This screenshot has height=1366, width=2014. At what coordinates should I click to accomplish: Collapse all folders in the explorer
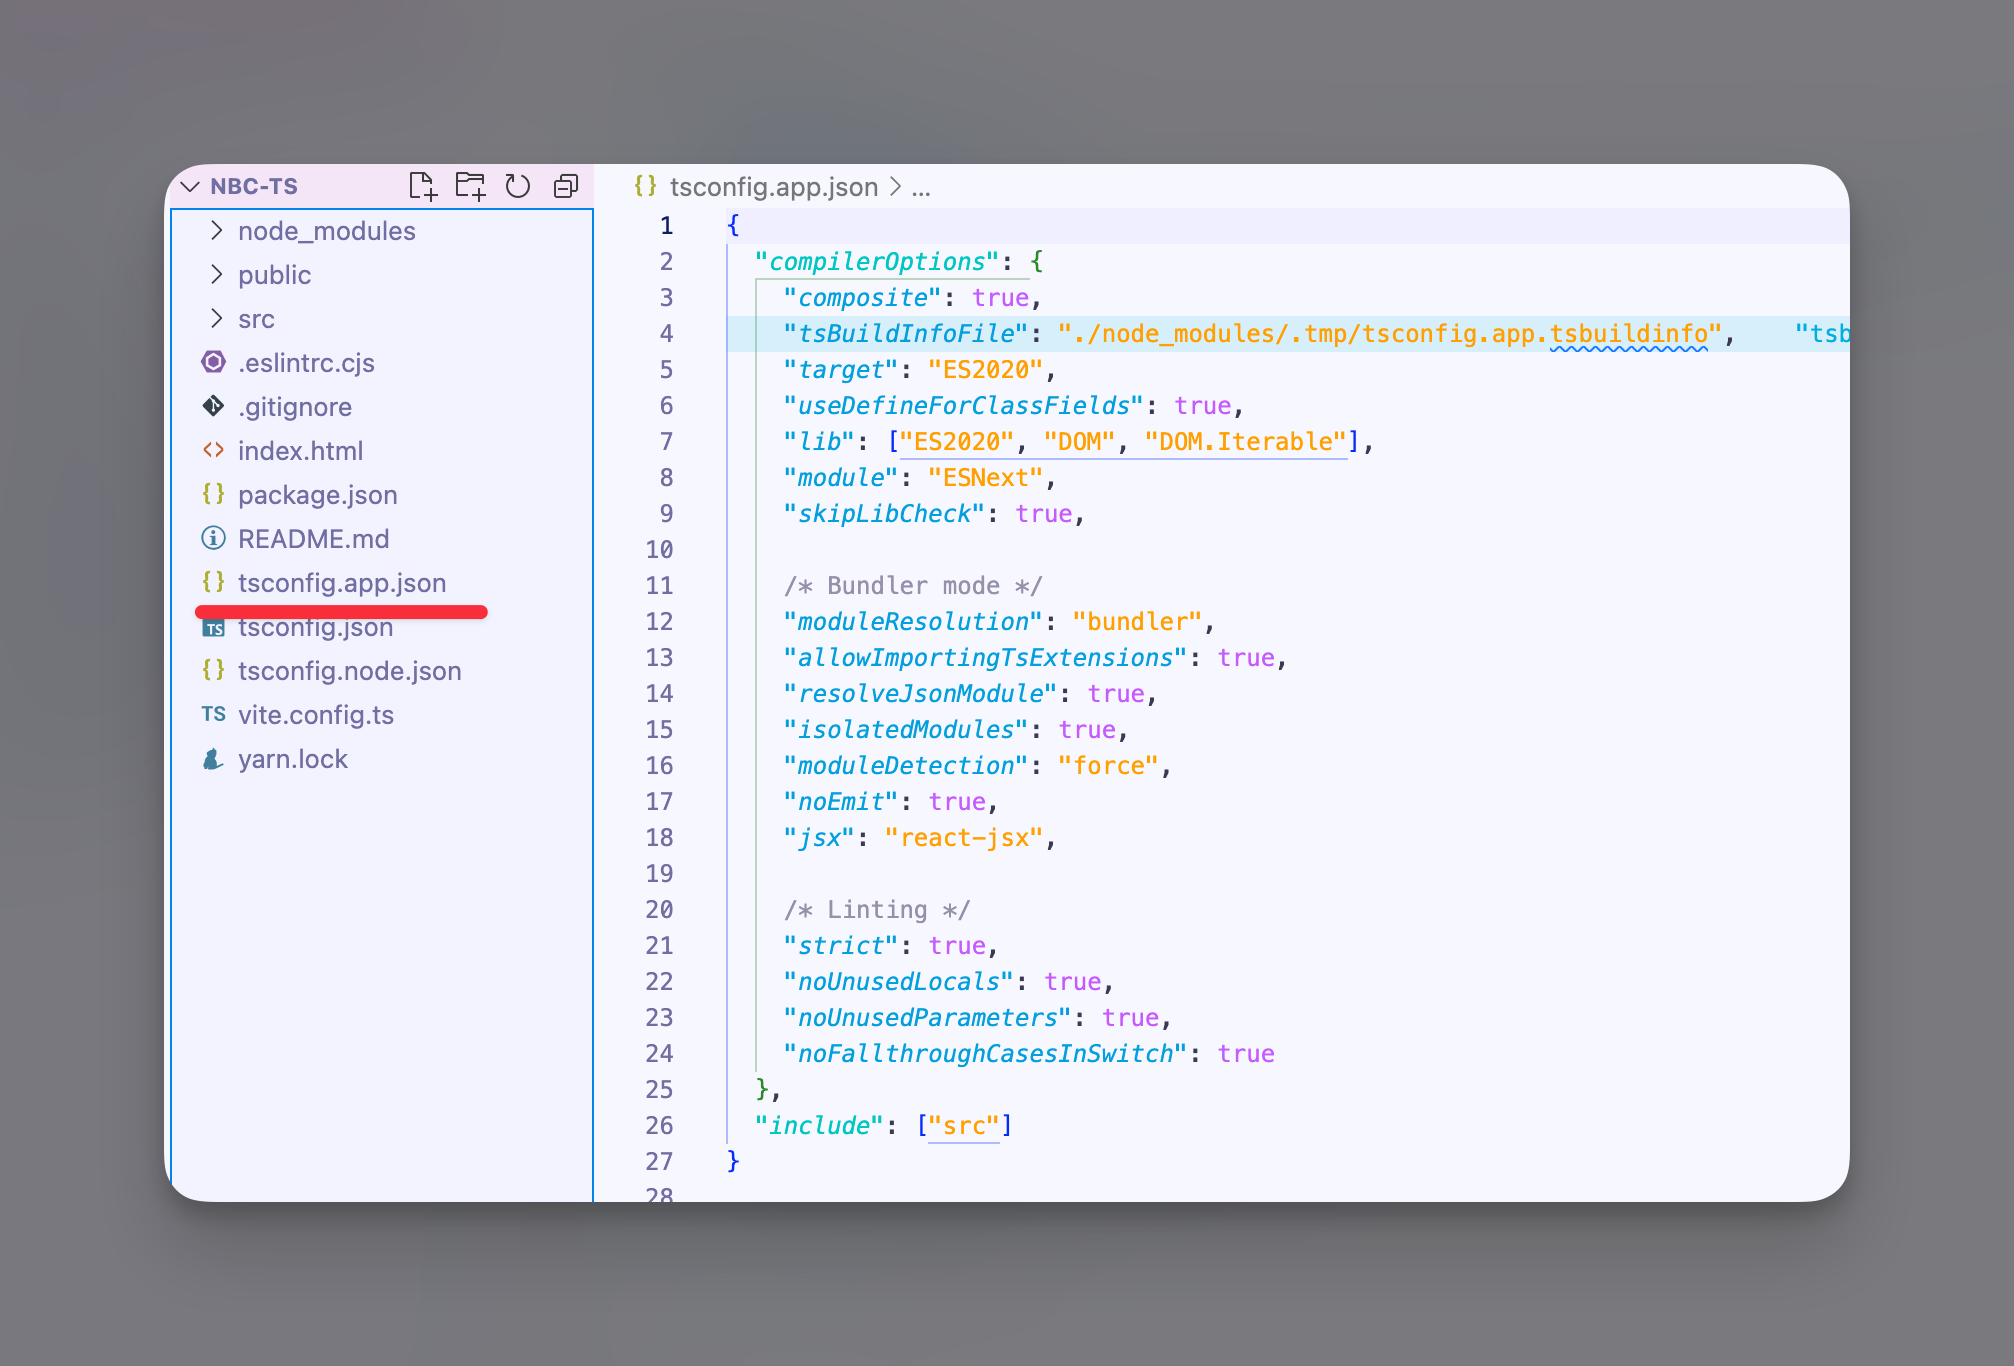pos(566,186)
